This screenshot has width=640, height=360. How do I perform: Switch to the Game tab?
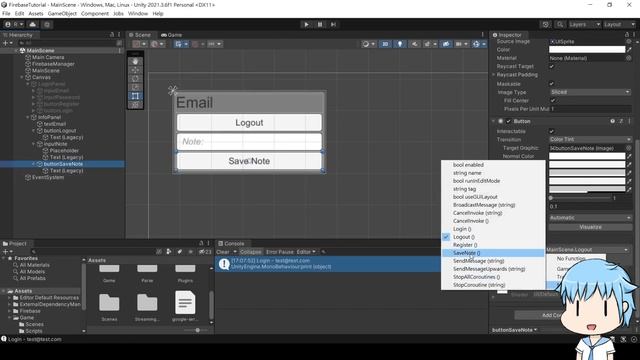click(x=171, y=35)
